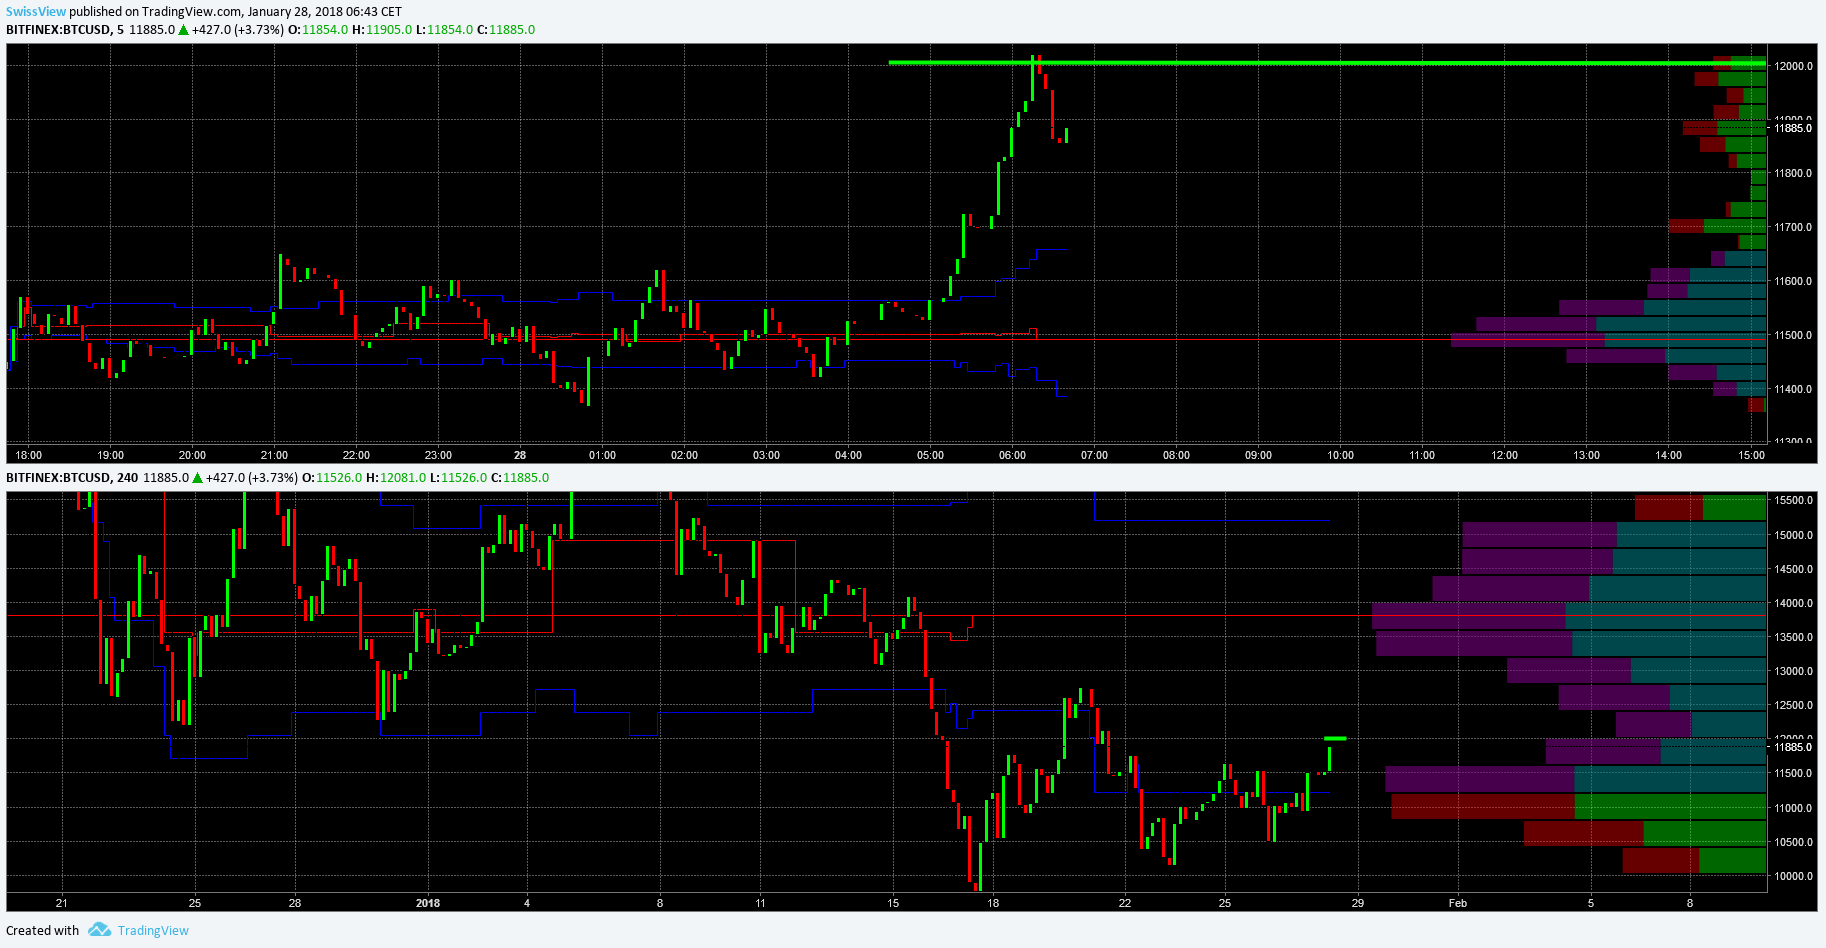Click the green horizontal line at 12000
This screenshot has width=1826, height=948.
click(1327, 63)
